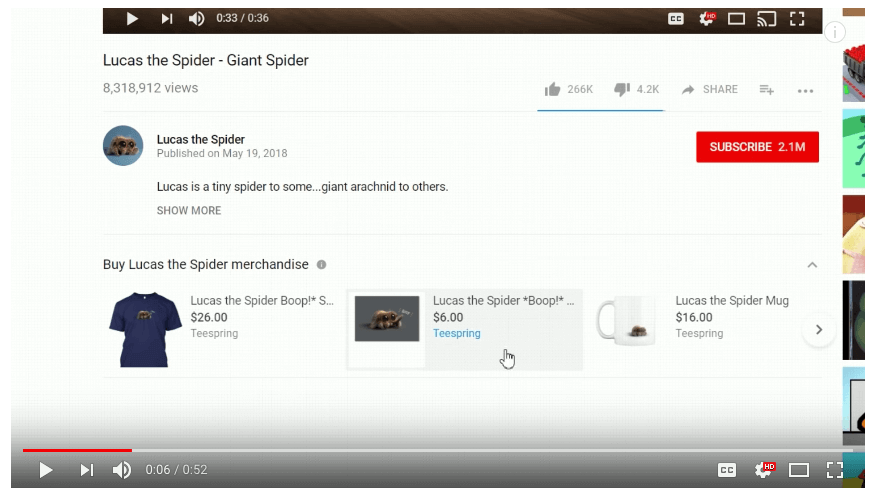Click merchandise info icon
The image size is (871, 496).
click(322, 264)
